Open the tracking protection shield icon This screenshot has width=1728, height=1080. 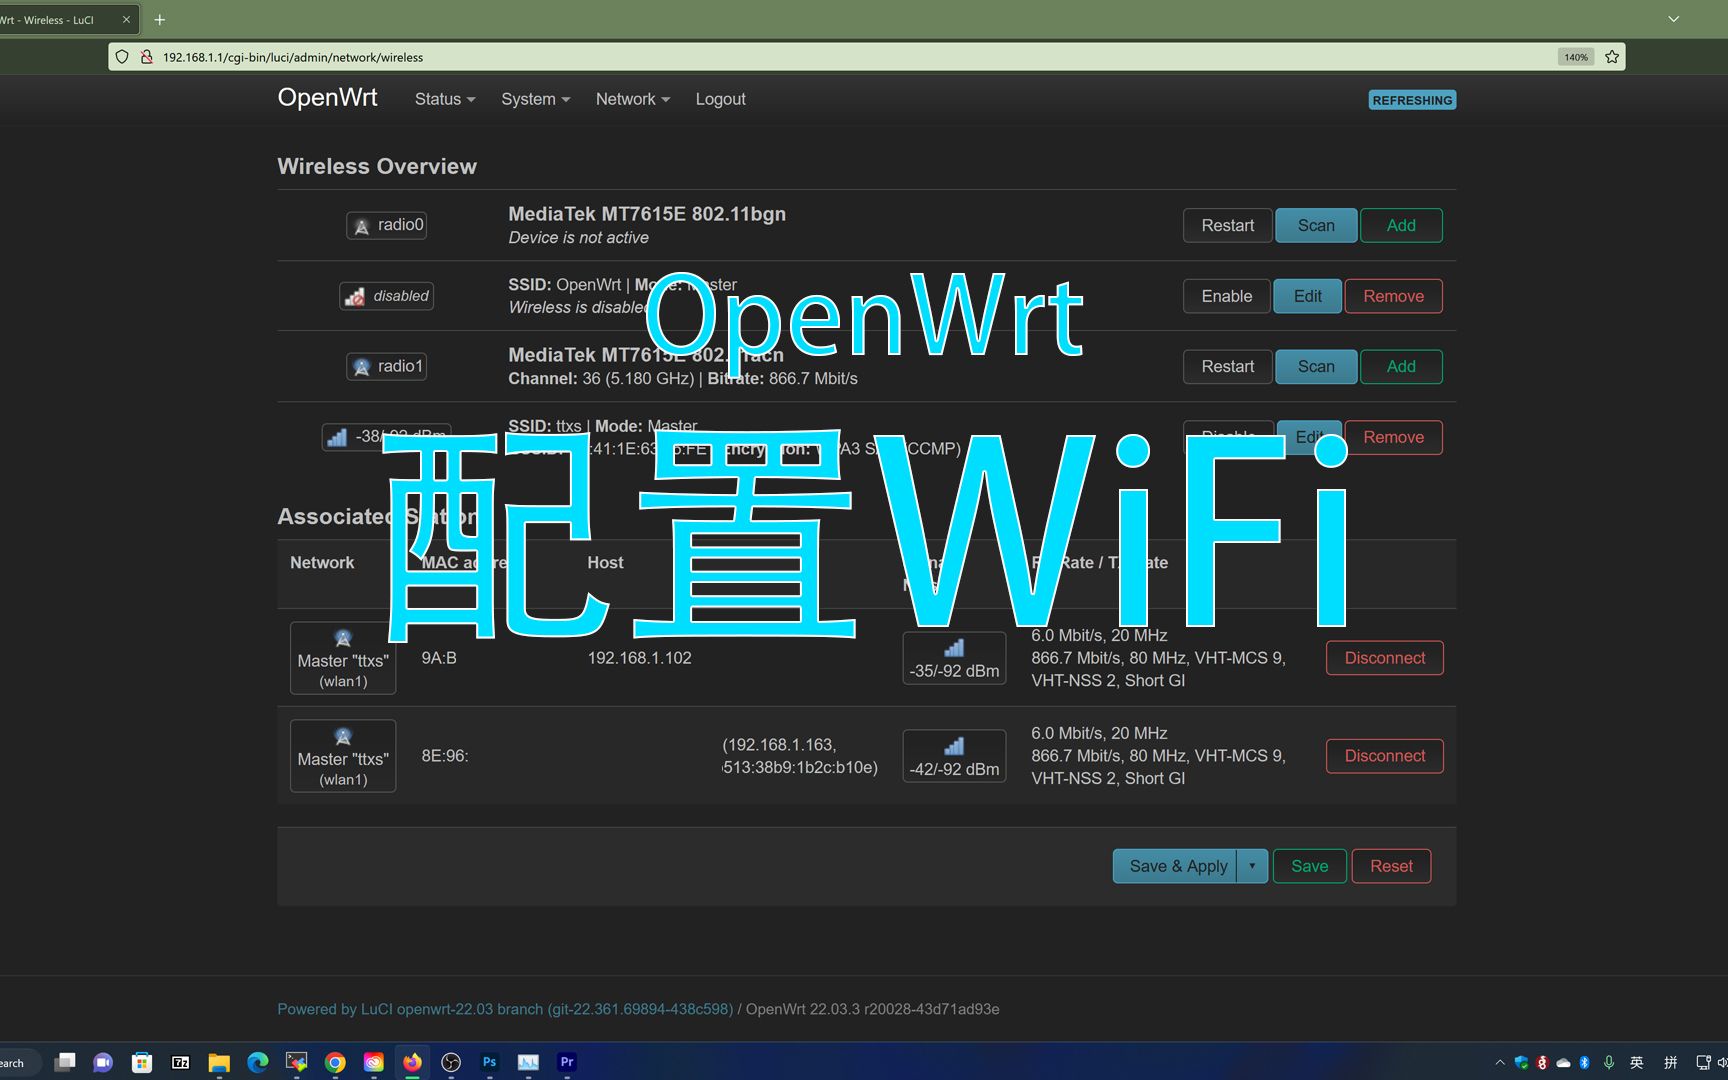(x=122, y=57)
